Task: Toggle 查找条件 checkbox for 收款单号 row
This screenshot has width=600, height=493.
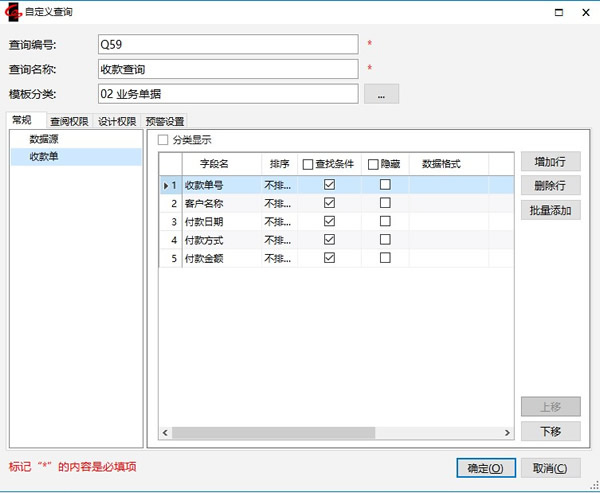Action: [x=329, y=185]
